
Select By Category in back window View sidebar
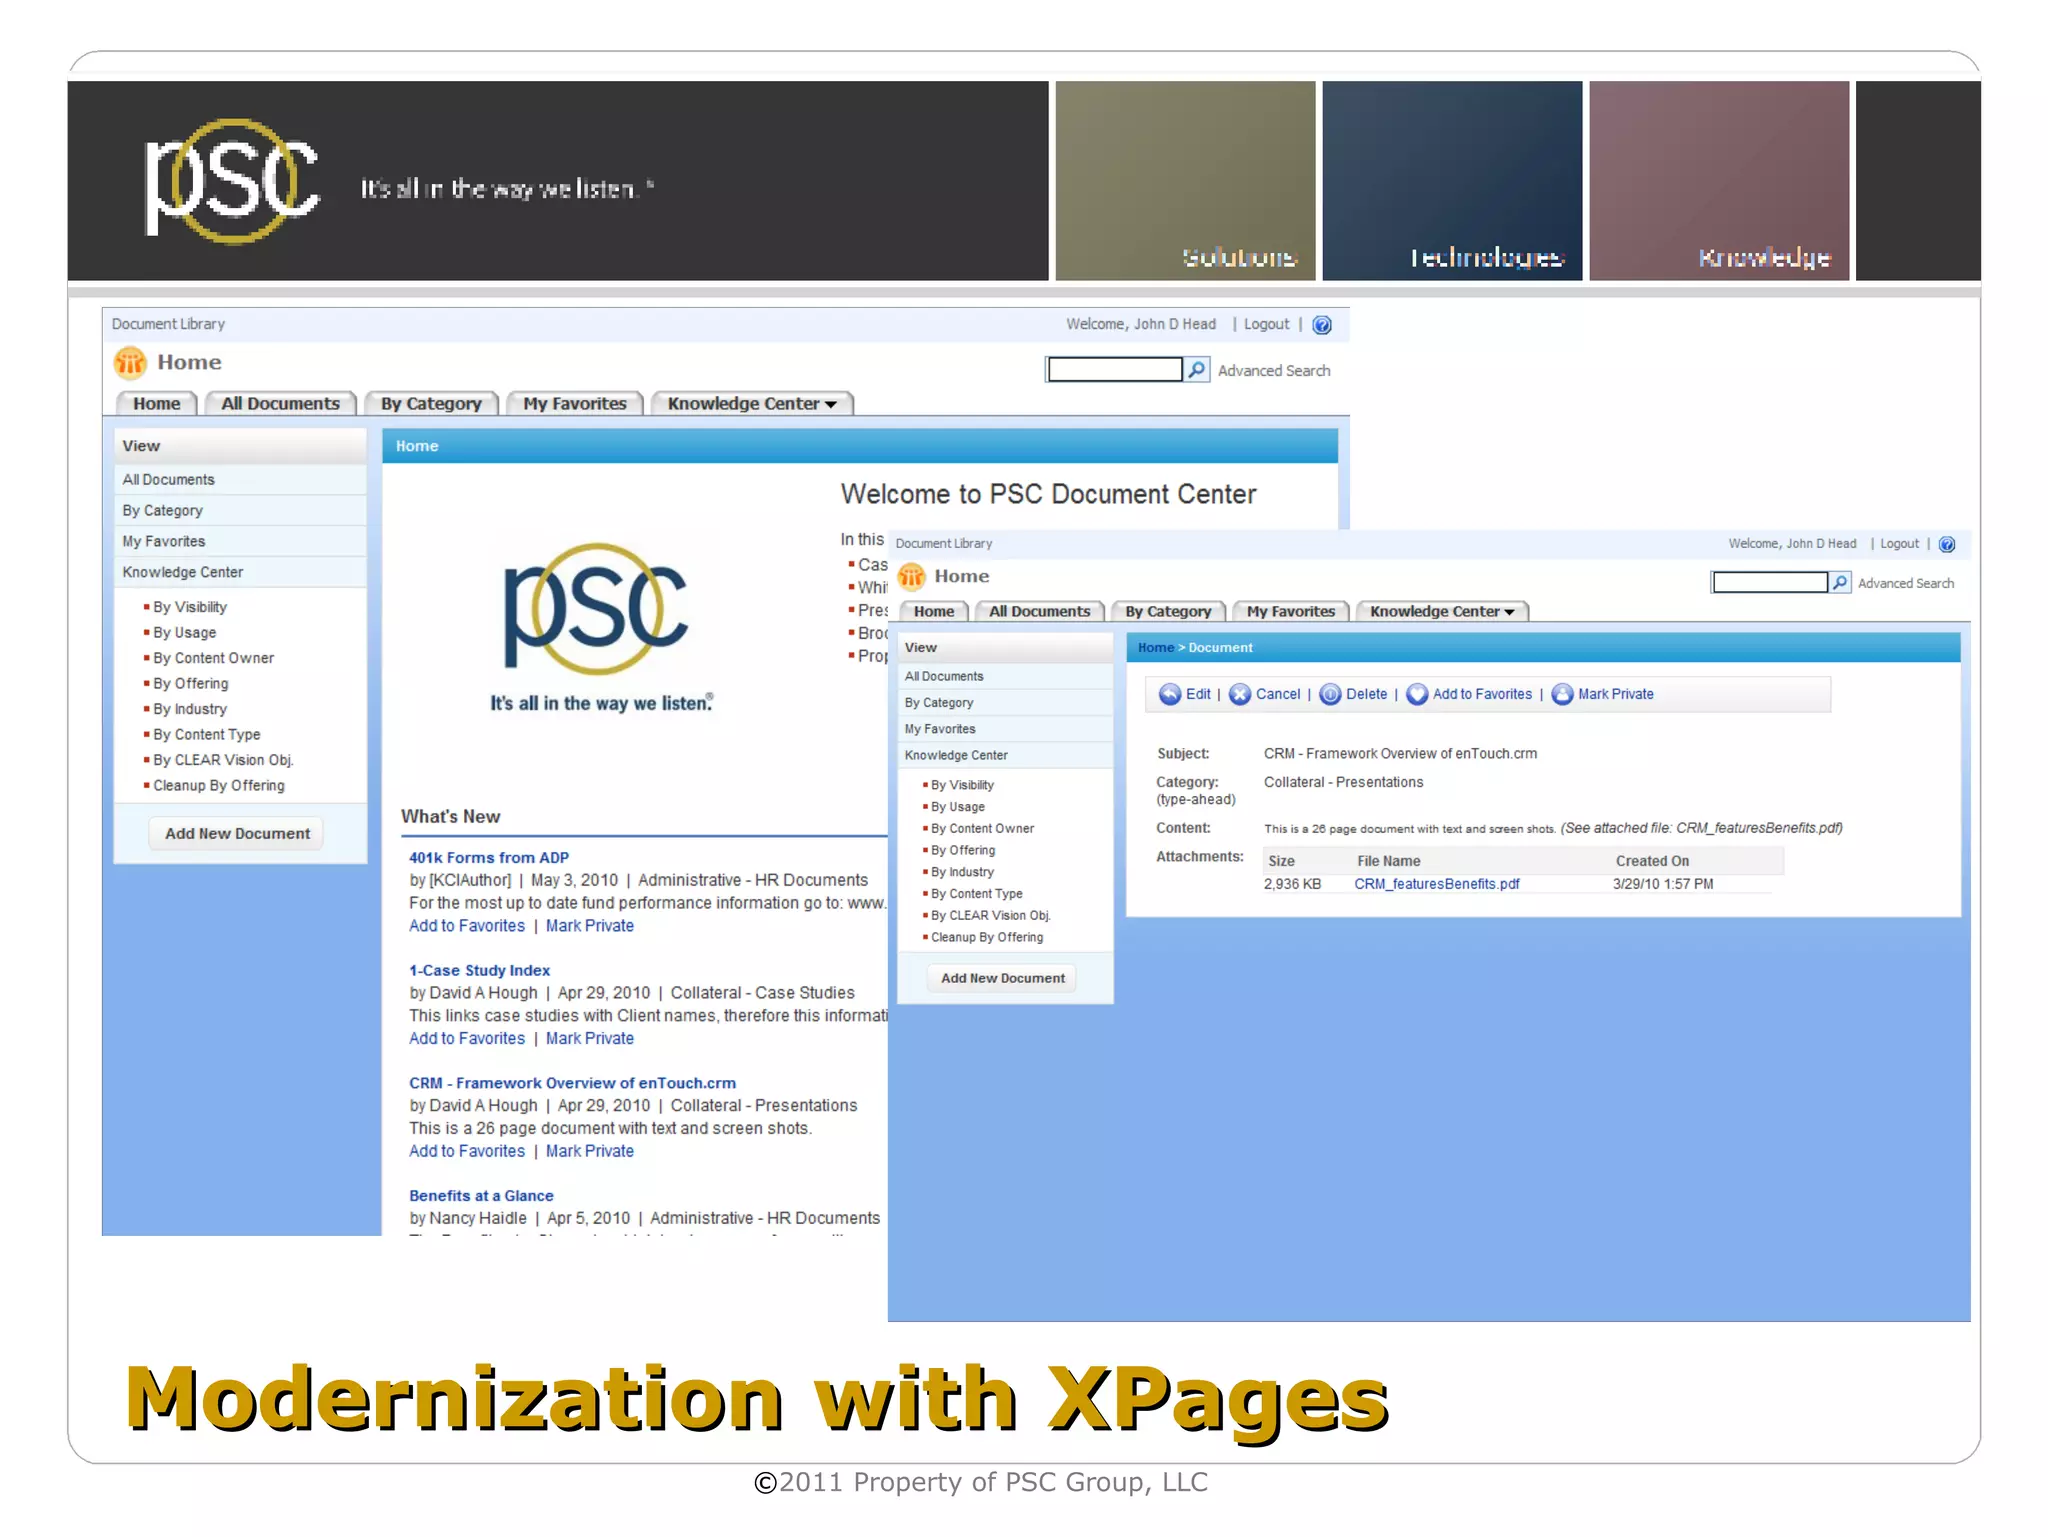(240, 511)
